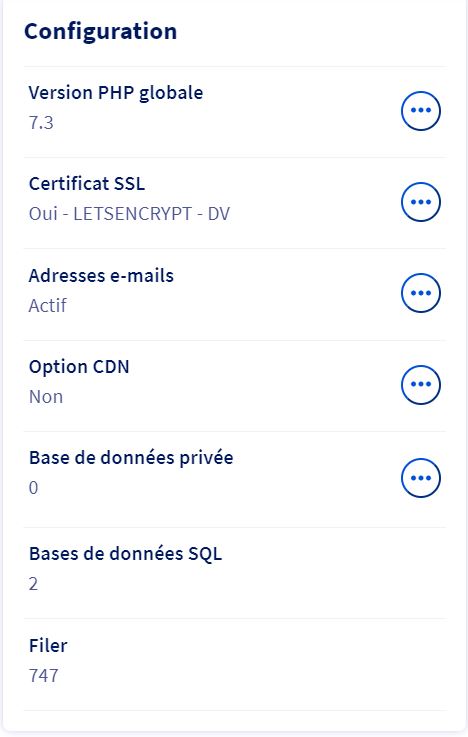Viewport: 468px width, 737px height.
Task: Select the Bases de données SQL label
Action: click(x=125, y=554)
